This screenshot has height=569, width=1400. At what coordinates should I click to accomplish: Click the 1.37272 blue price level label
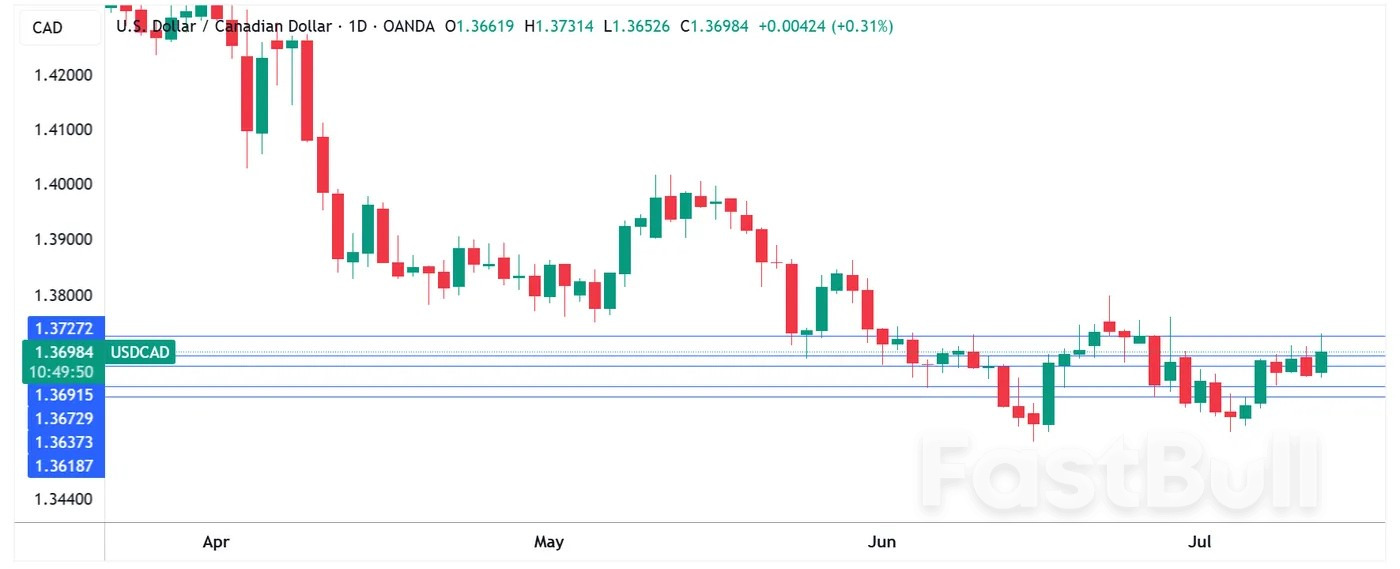[63, 328]
